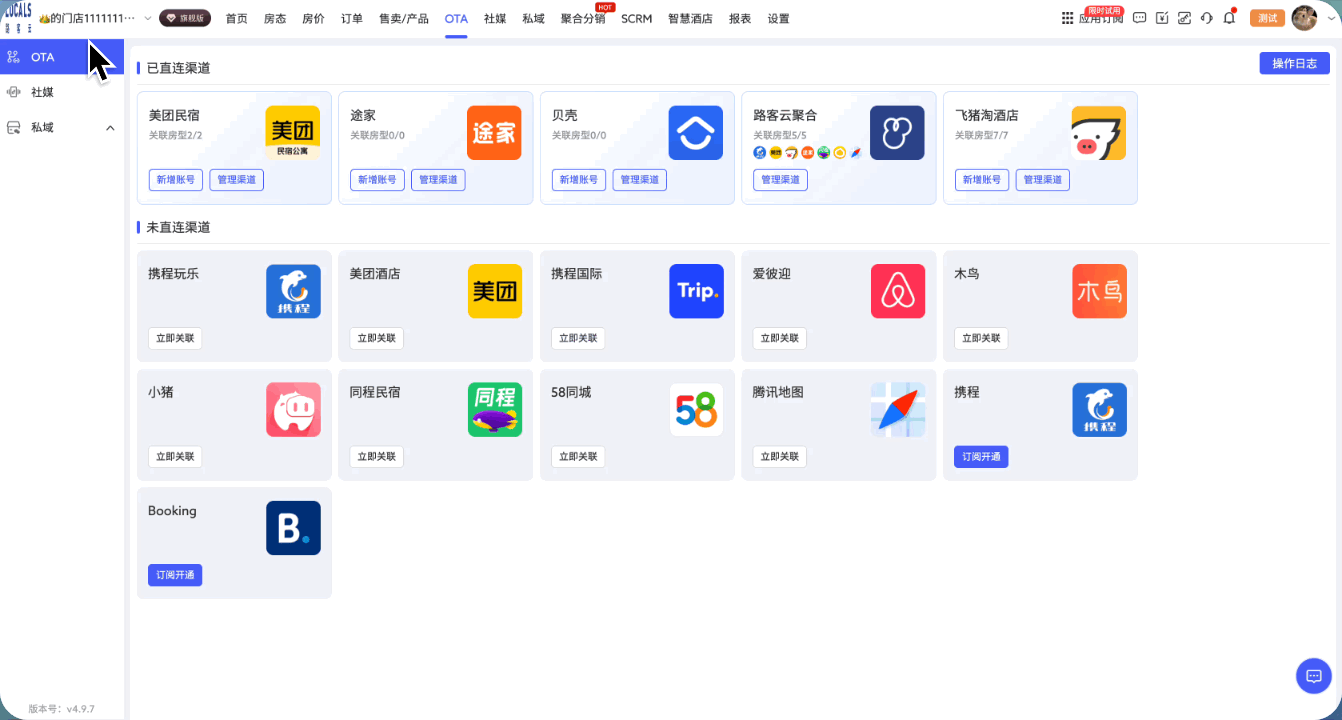
Task: Click 应用订购 in the header
Action: (x=1100, y=18)
